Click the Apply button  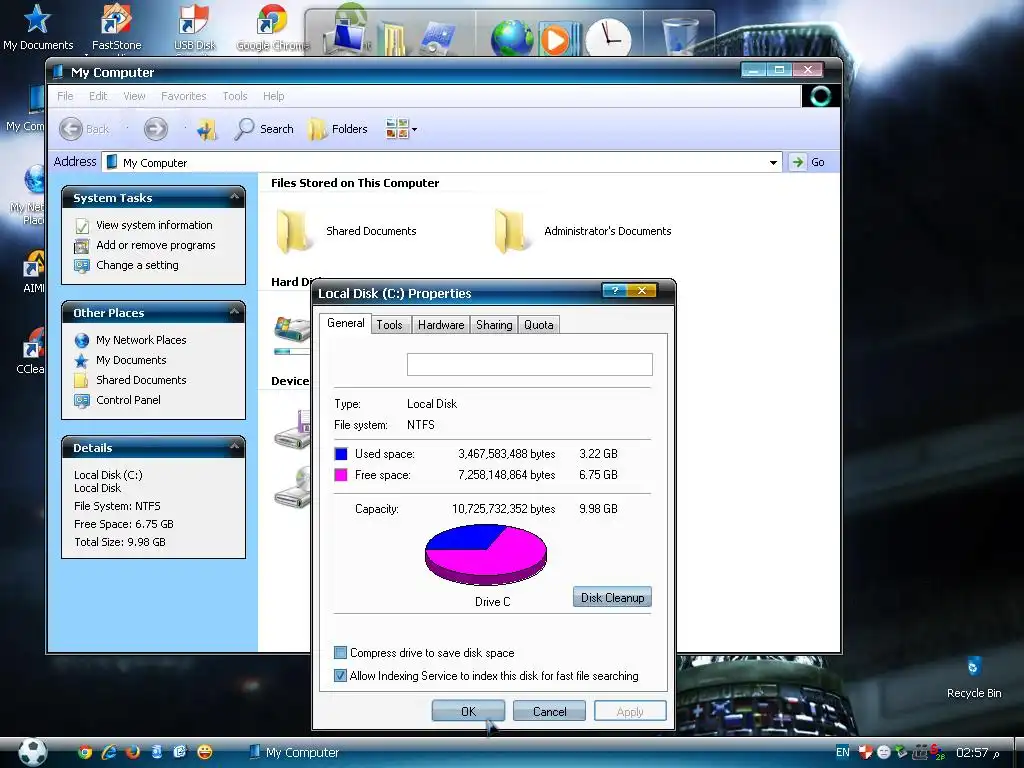630,711
